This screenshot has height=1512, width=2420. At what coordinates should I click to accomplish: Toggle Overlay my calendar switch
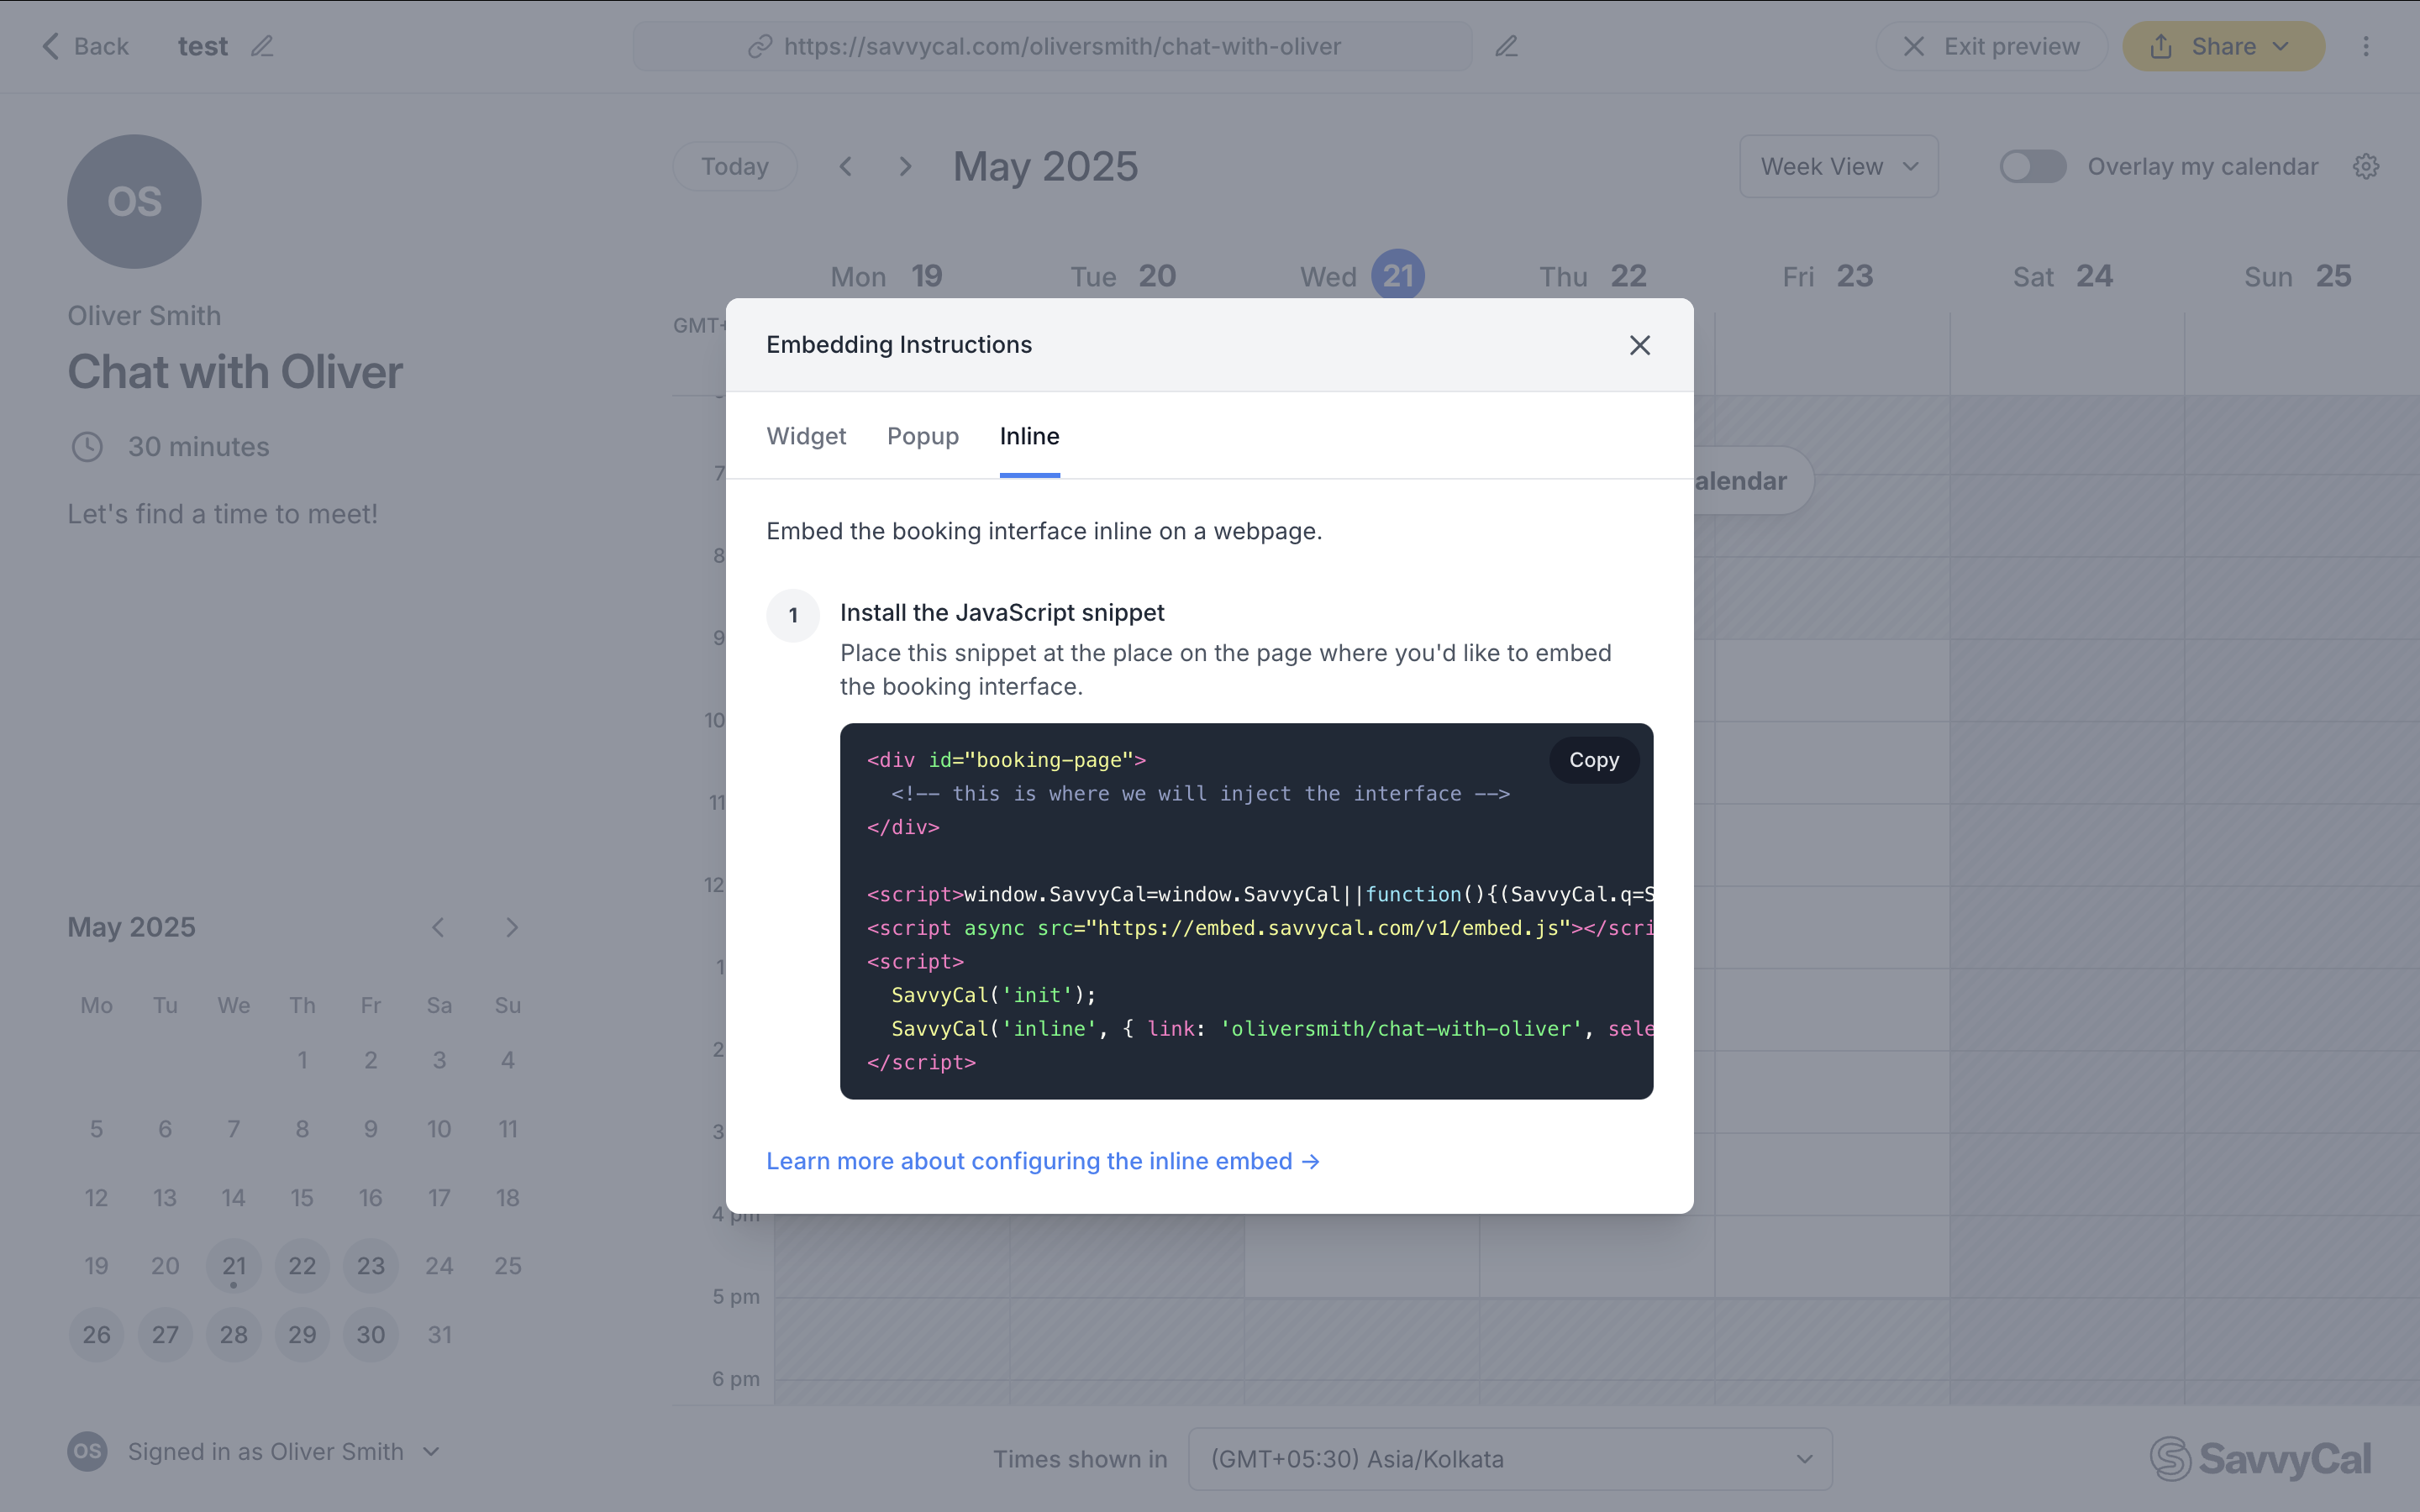tap(2032, 166)
